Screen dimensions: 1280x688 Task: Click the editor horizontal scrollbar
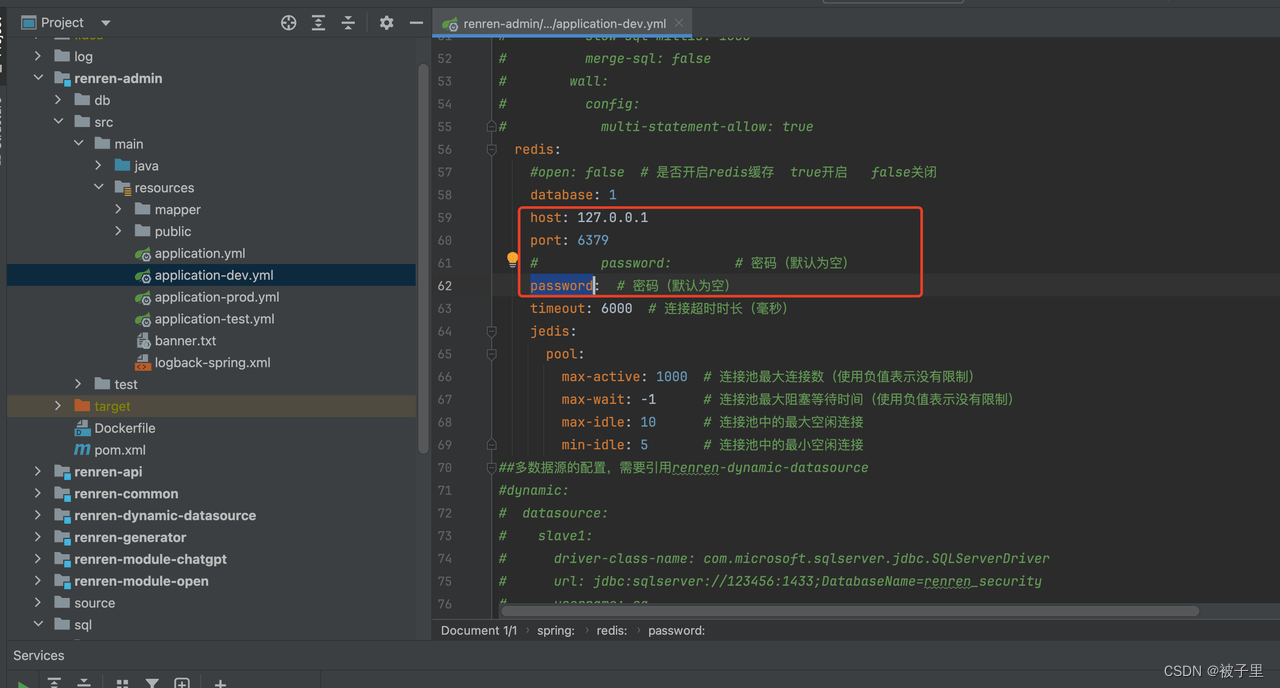coord(850,610)
